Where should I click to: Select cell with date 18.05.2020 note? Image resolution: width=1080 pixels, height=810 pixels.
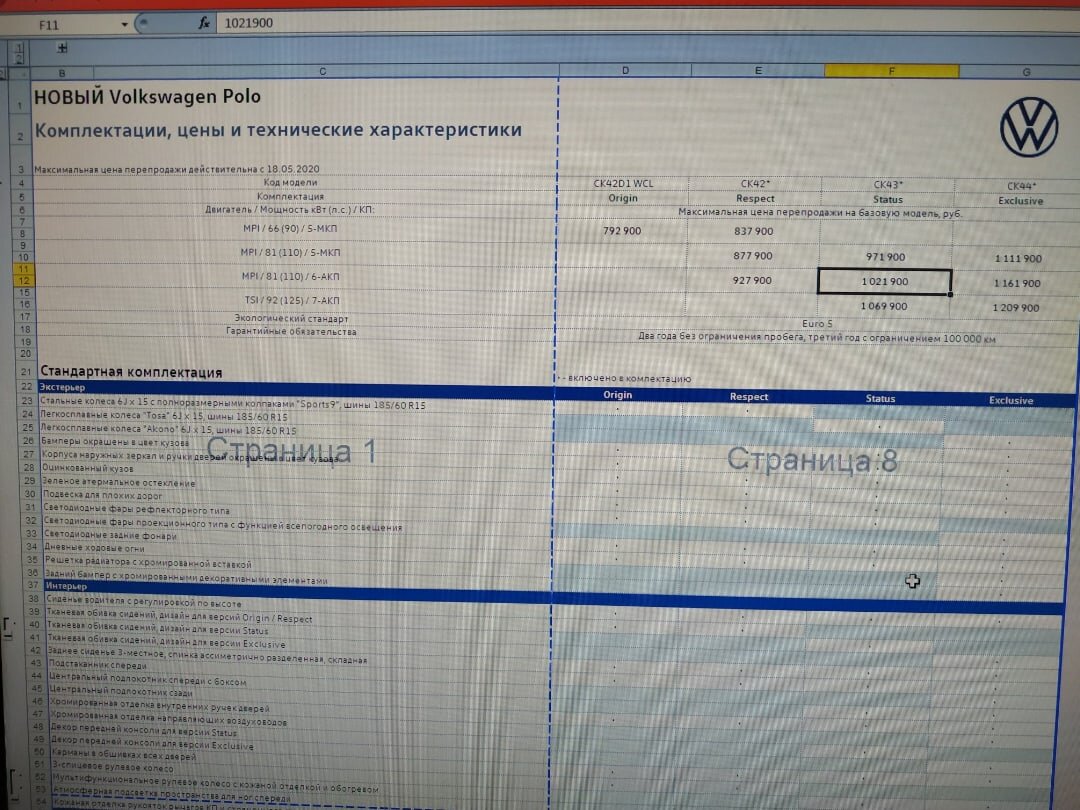click(177, 169)
